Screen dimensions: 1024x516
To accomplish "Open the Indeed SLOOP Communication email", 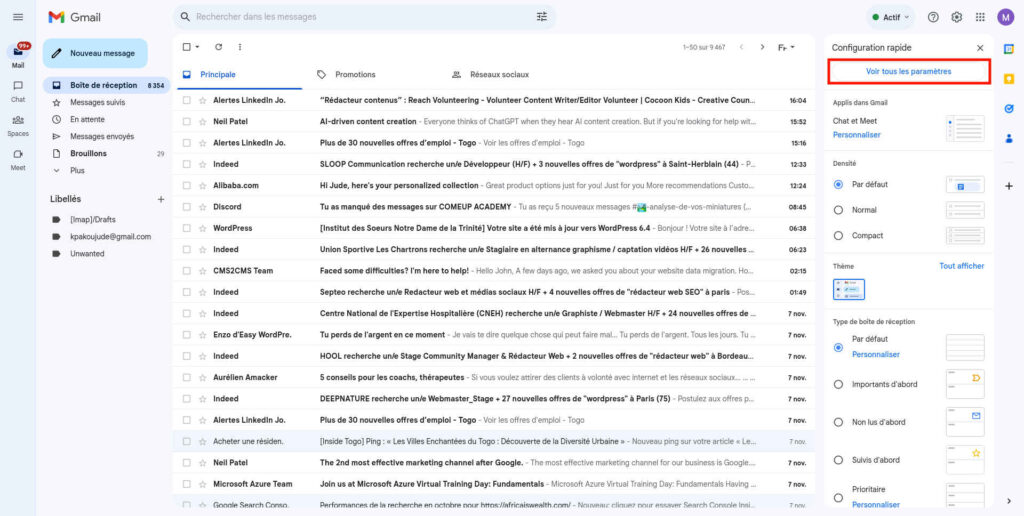I will point(494,165).
